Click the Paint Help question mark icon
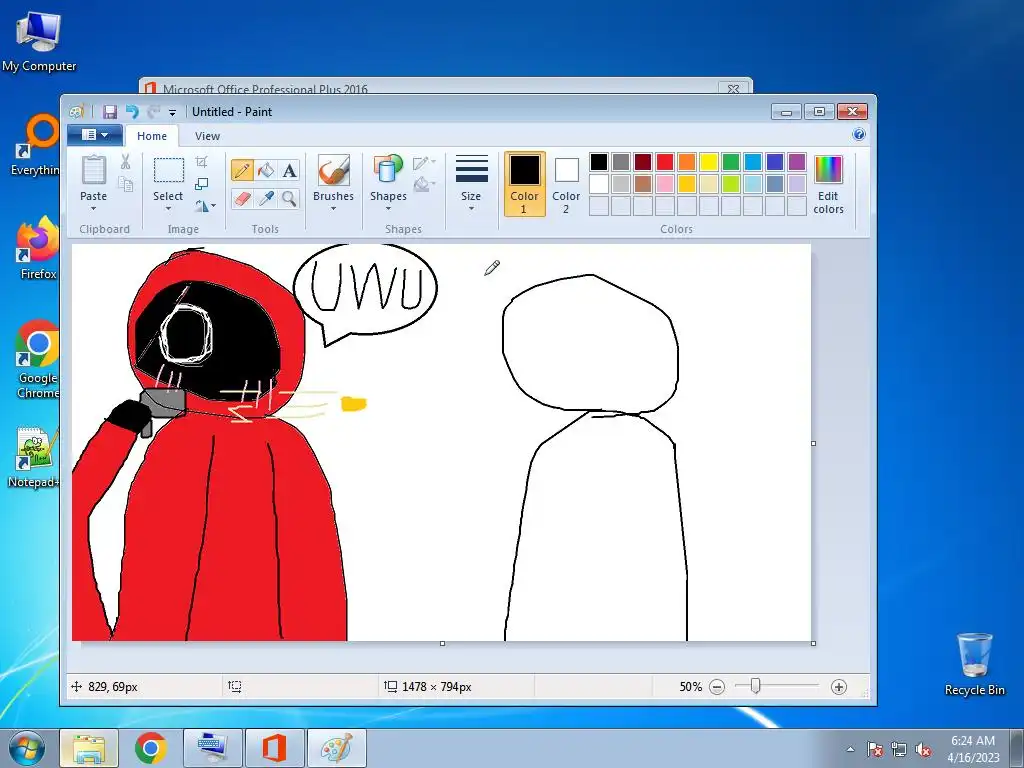This screenshot has height=768, width=1024. coord(859,135)
